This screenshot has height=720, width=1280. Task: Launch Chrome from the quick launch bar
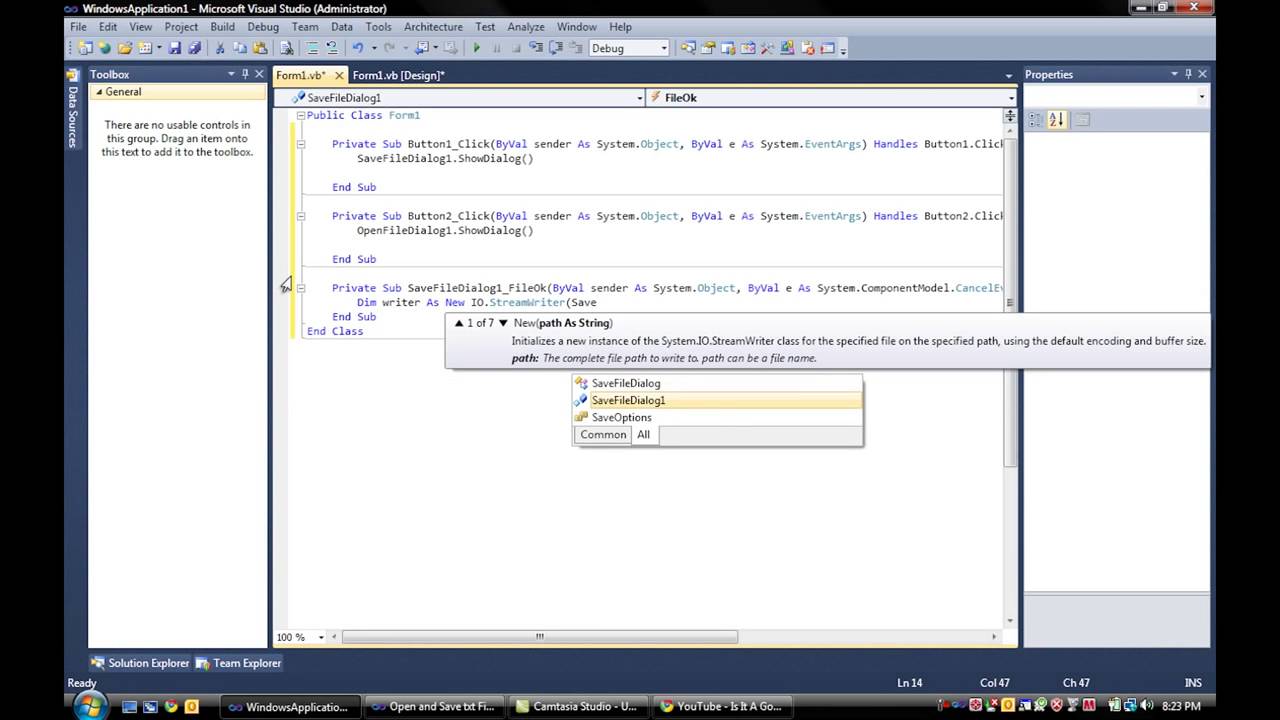click(171, 706)
